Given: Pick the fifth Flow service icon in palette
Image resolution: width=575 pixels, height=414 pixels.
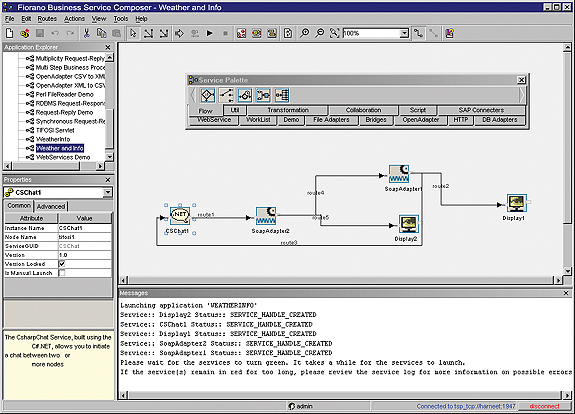Looking at the screenshot, I should tap(282, 95).
